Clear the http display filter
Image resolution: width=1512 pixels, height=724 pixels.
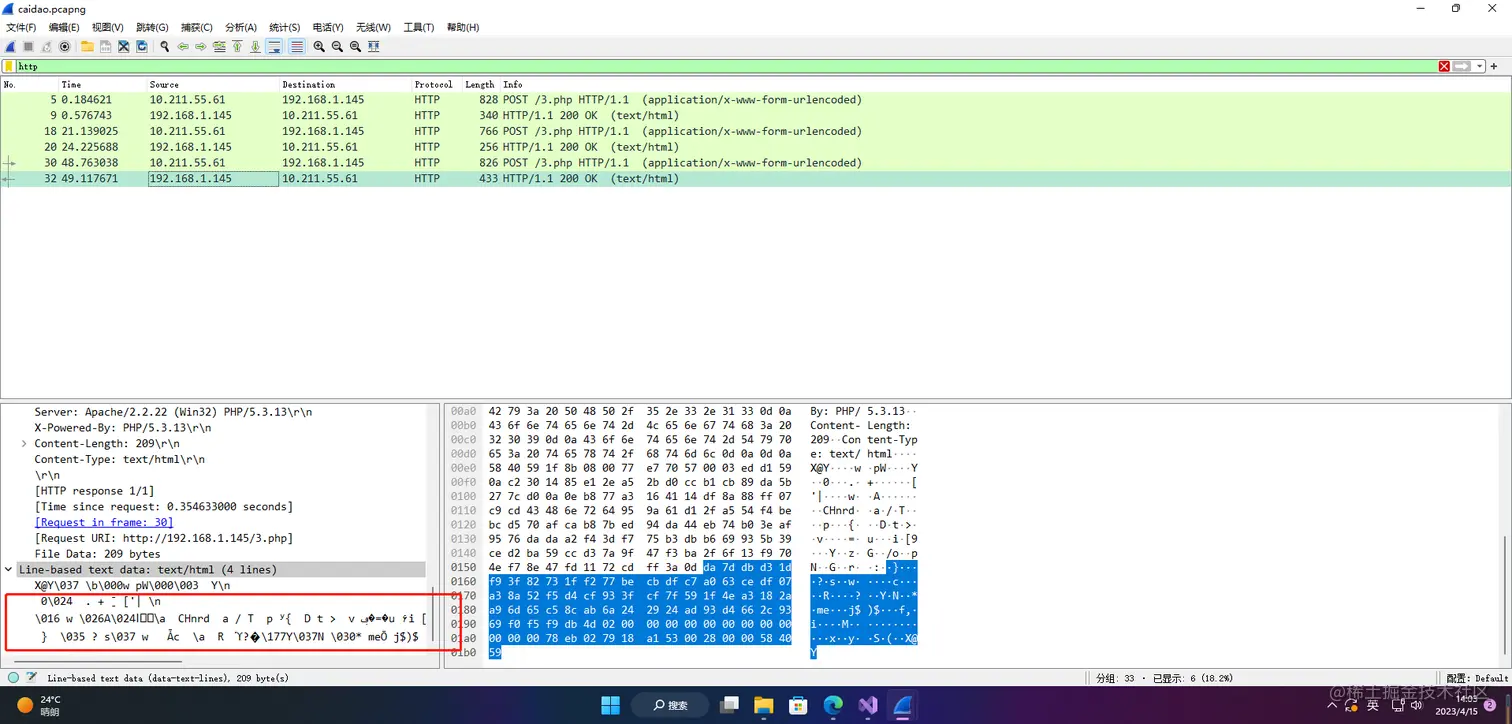click(1444, 66)
